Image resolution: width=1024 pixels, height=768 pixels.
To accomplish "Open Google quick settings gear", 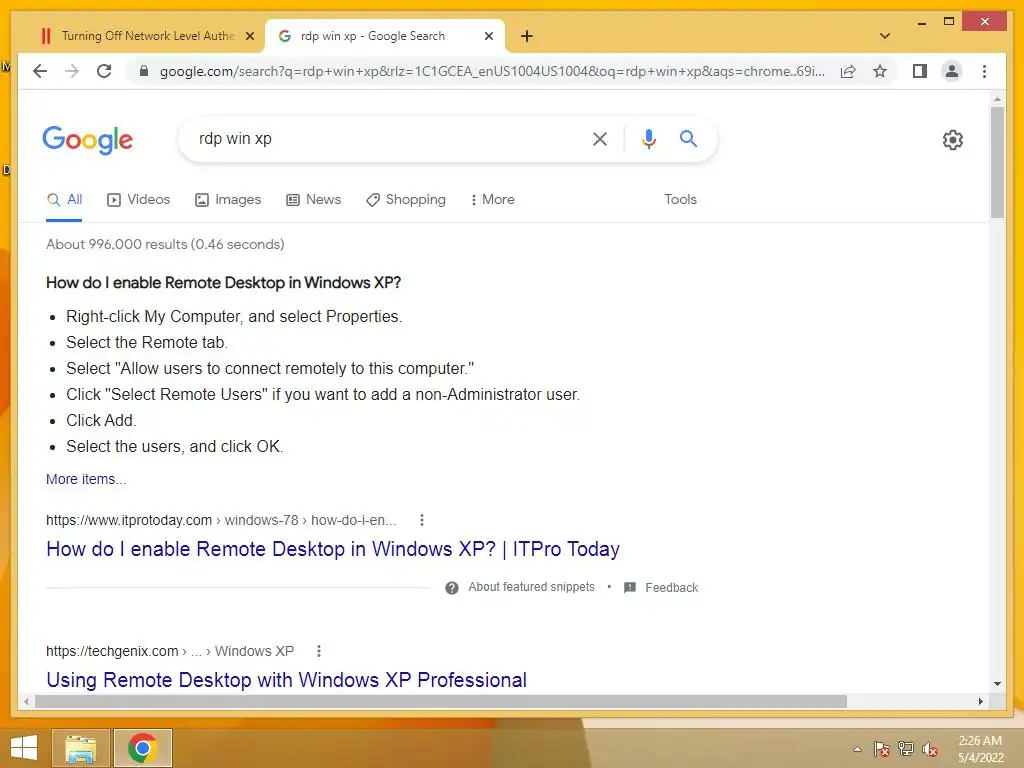I will click(x=953, y=140).
